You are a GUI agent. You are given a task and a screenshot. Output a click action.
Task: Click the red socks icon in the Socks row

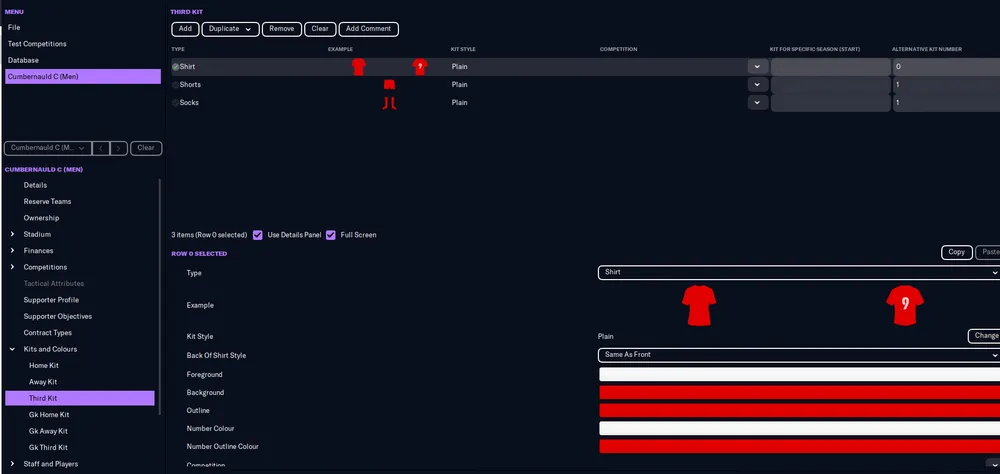pos(389,103)
